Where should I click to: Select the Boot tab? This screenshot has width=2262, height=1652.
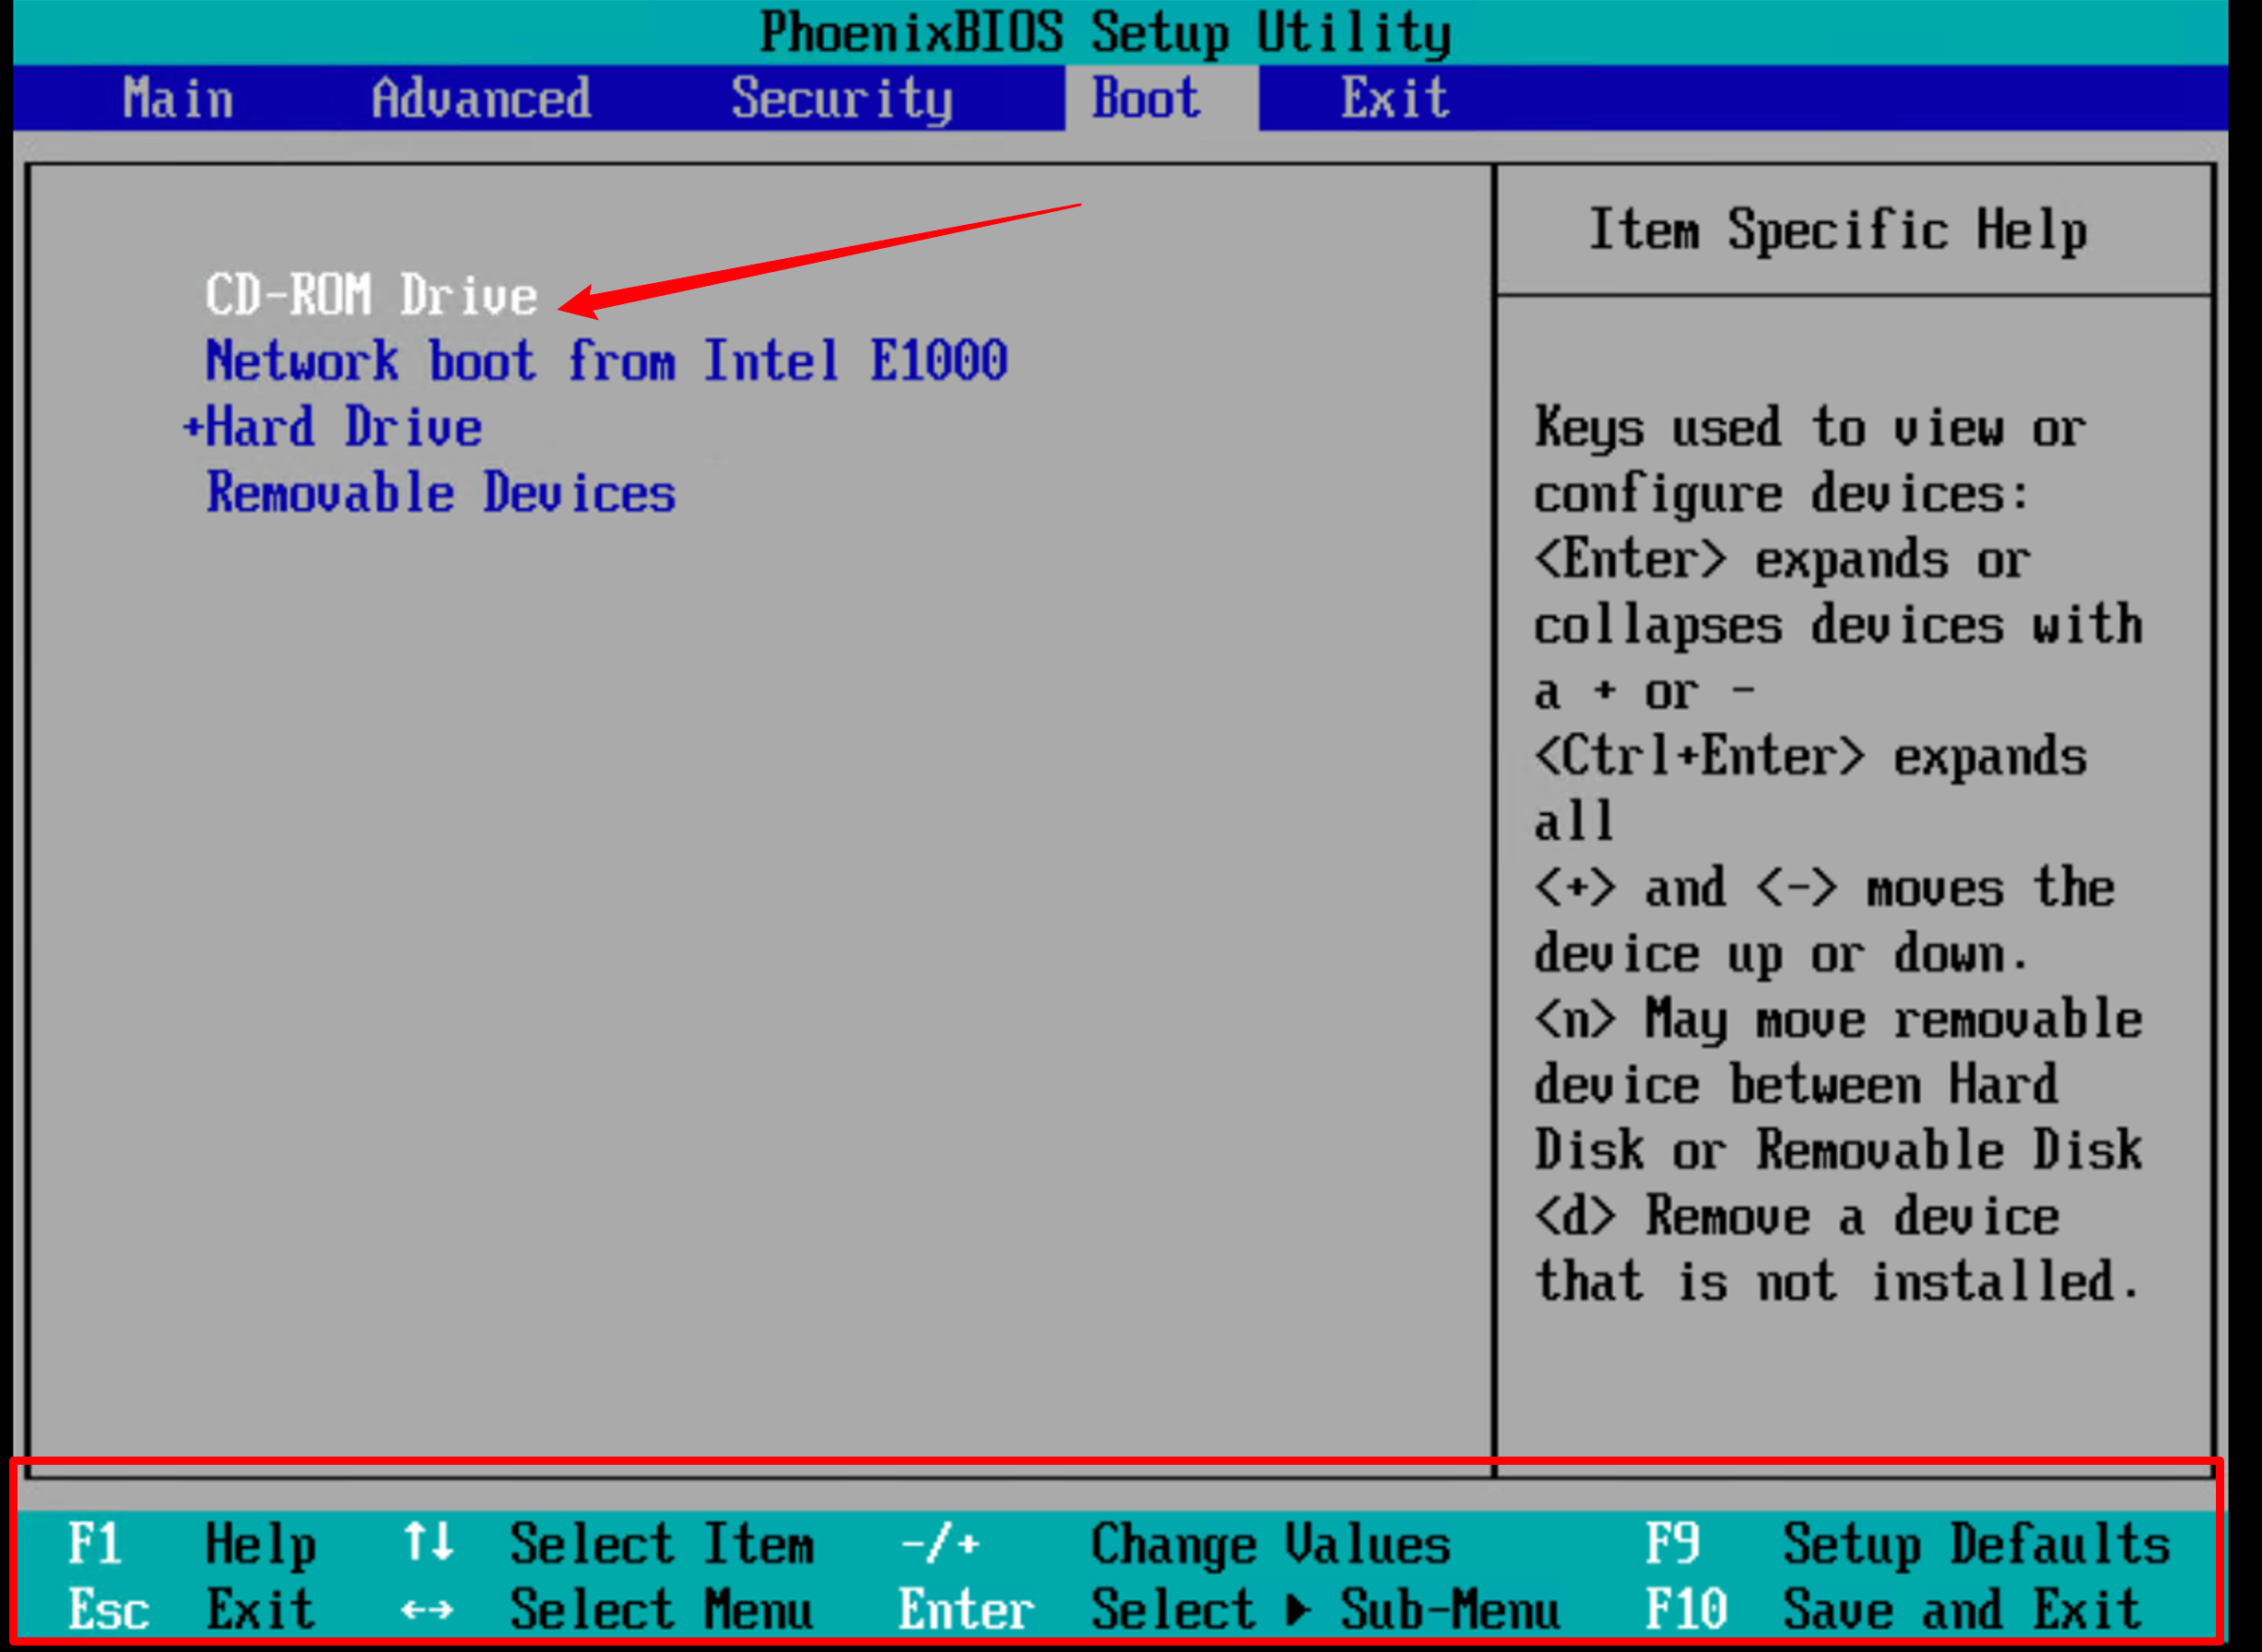1146,99
